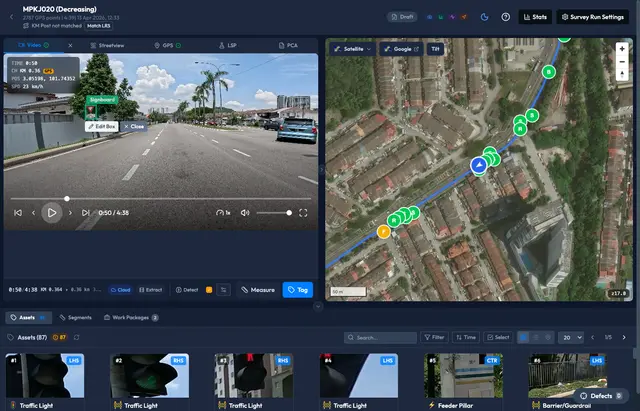
Task: Close the Video tab with its X
Action: point(70,45)
